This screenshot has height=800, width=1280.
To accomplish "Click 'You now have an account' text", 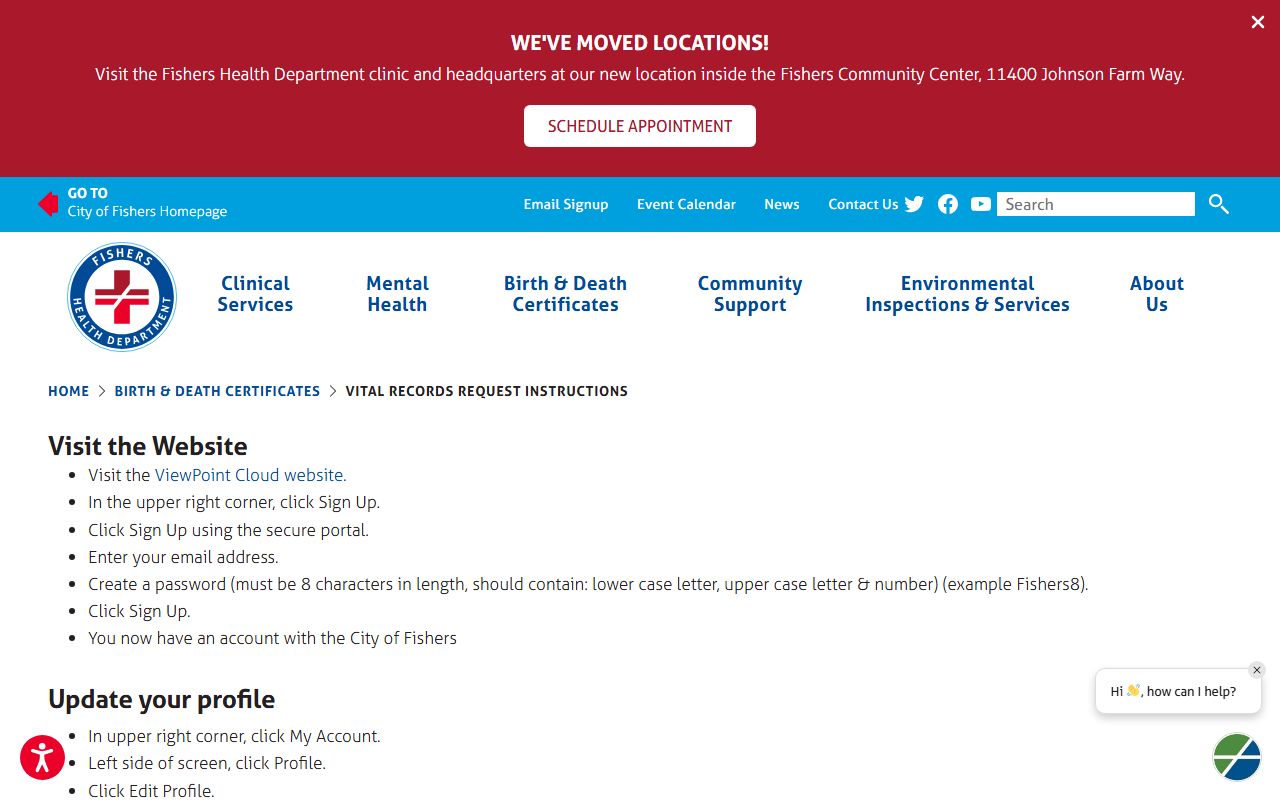I will [272, 638].
